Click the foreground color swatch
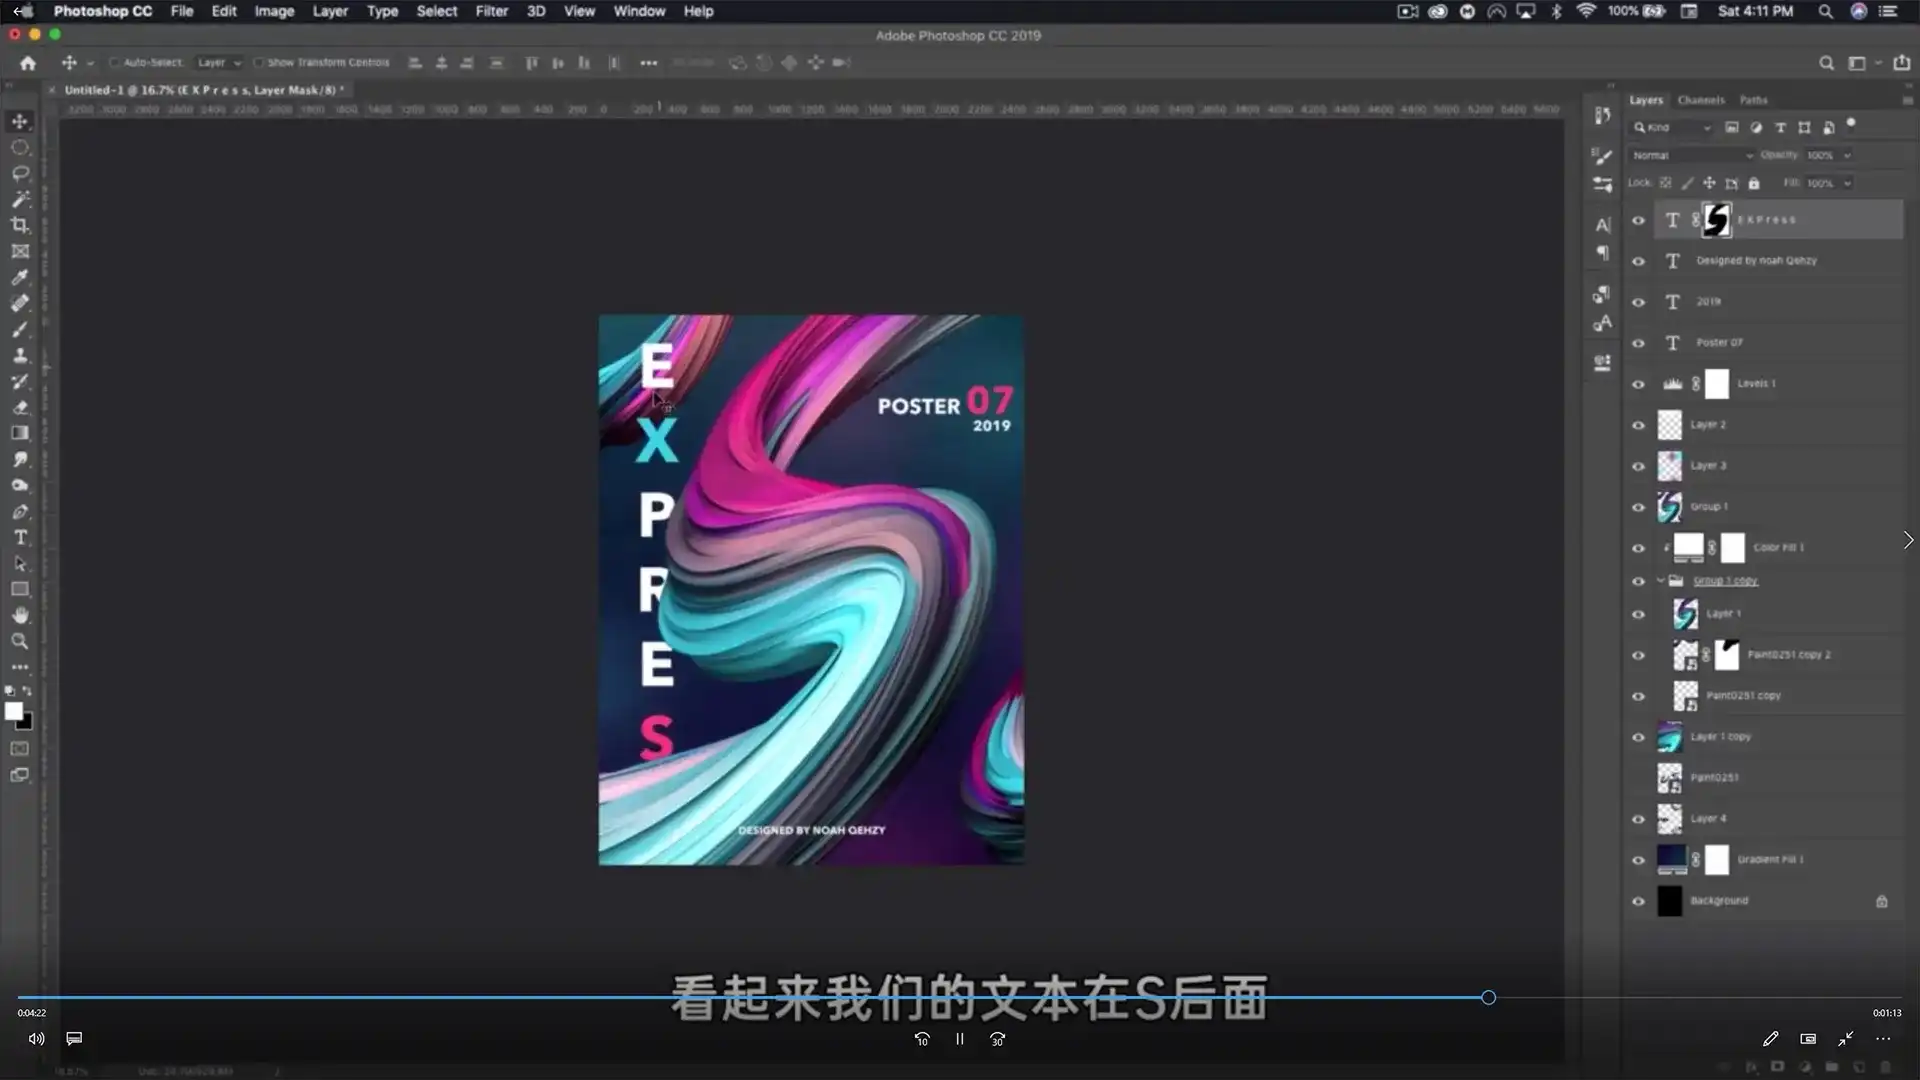Screen dimensions: 1920x1080 coord(14,712)
